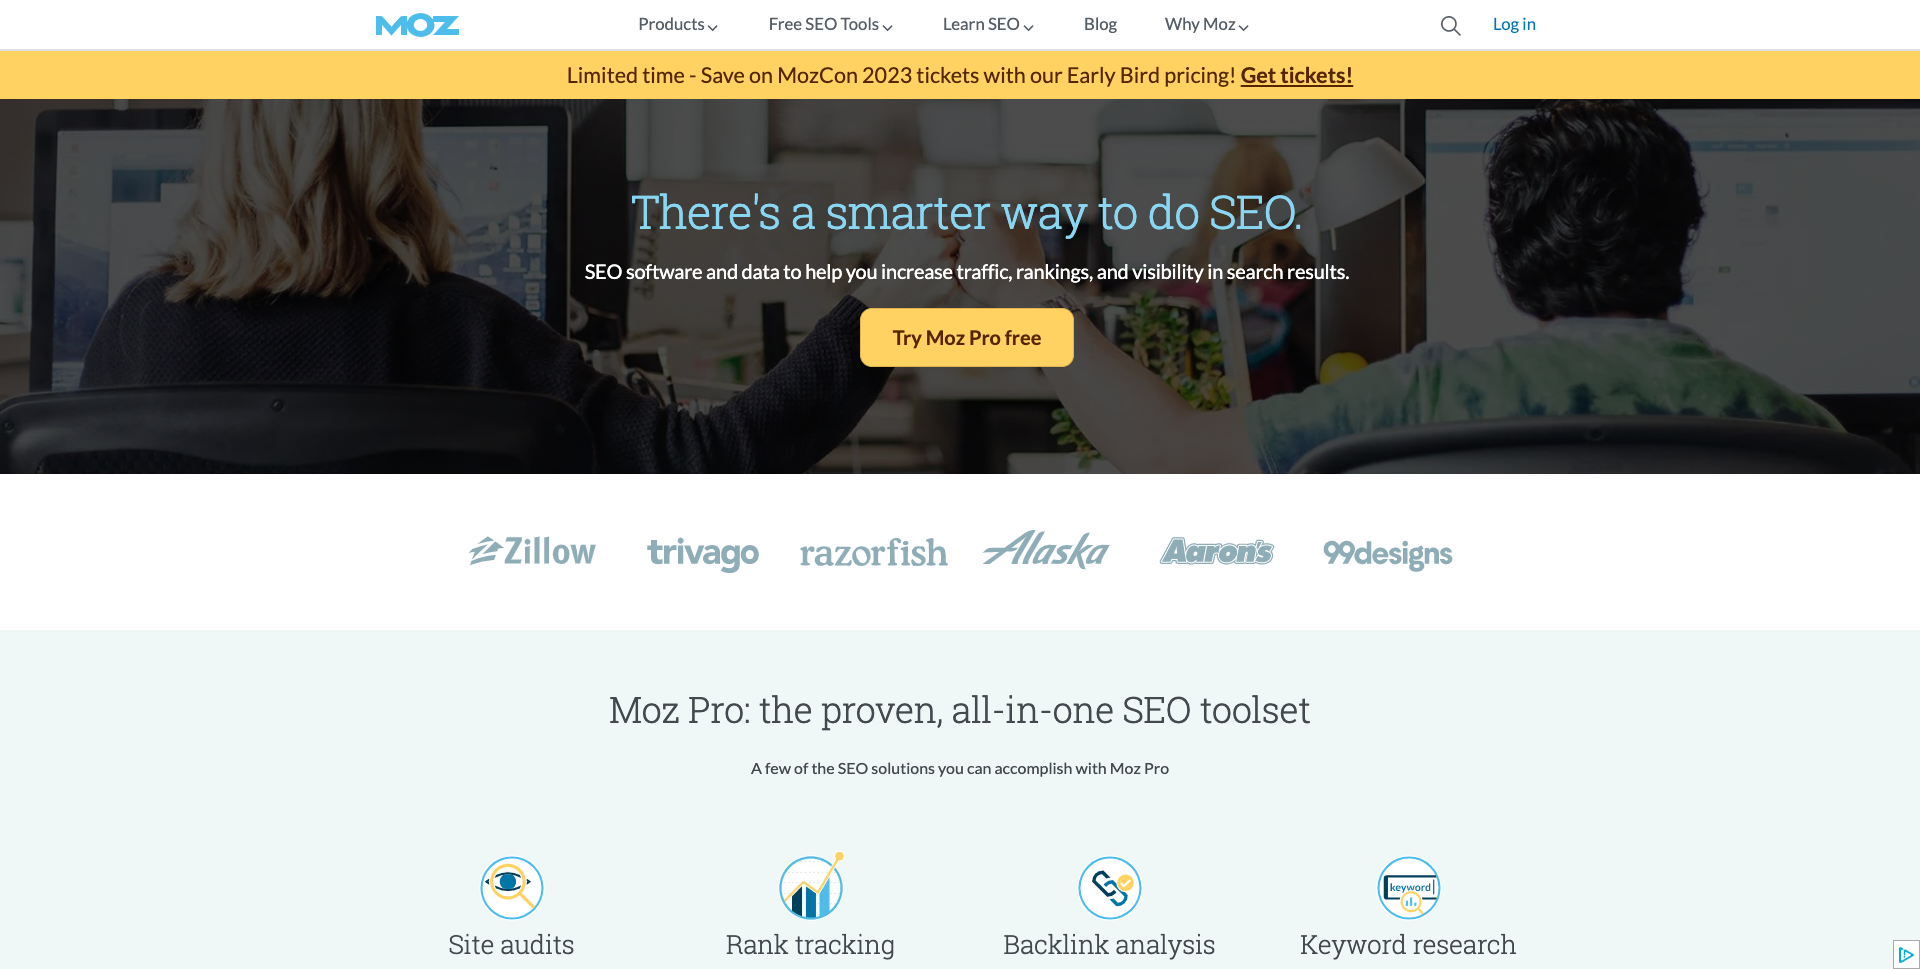This screenshot has width=1920, height=969.
Task: Click the Log in link
Action: click(1514, 24)
